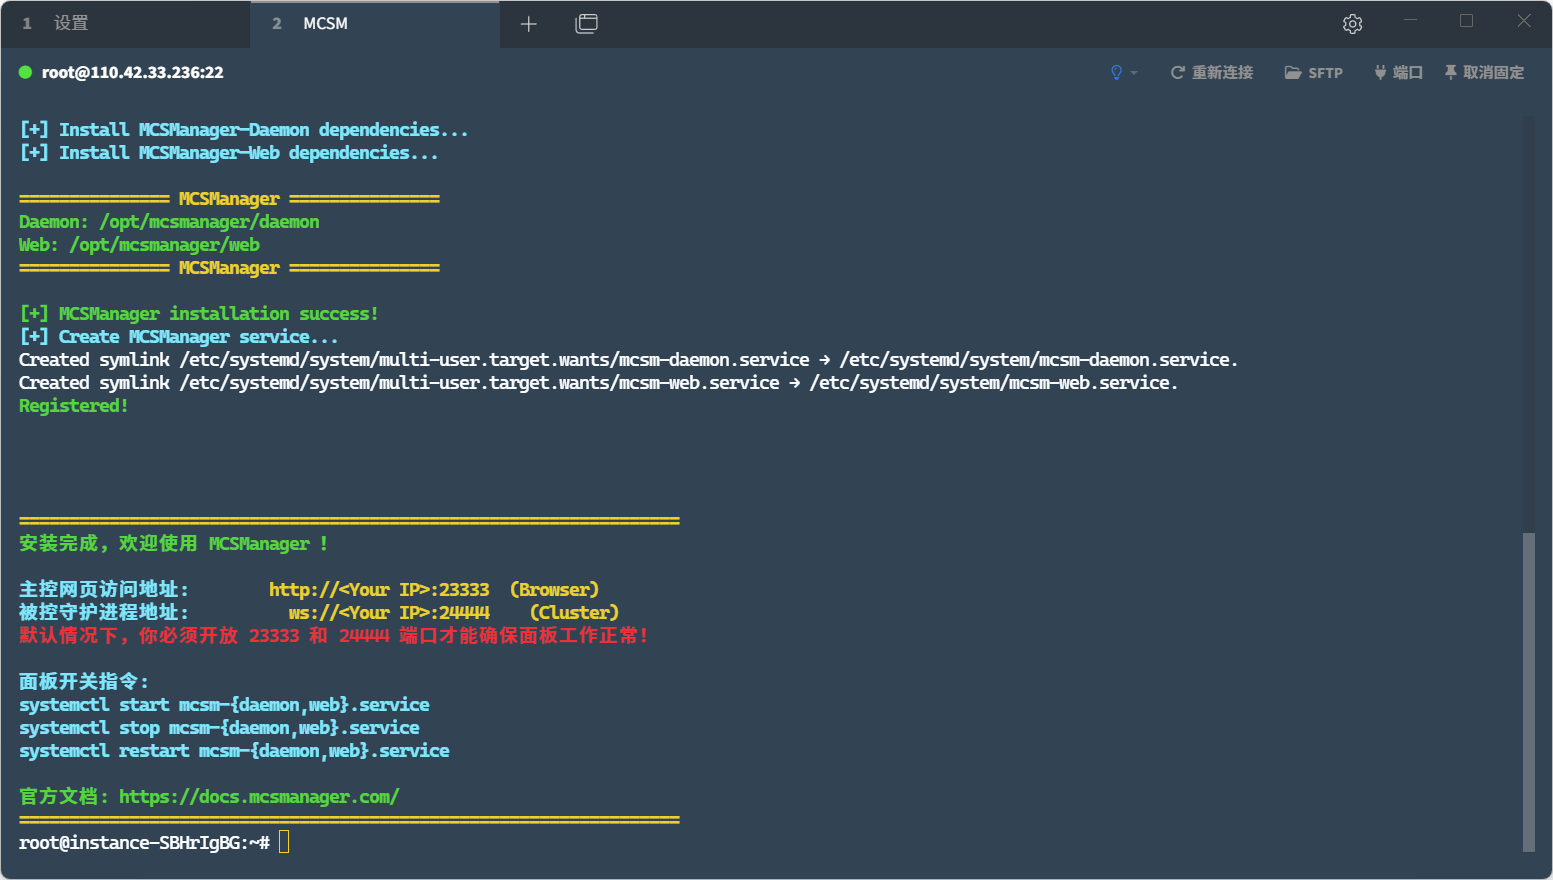Open the session windows icon

tap(587, 24)
